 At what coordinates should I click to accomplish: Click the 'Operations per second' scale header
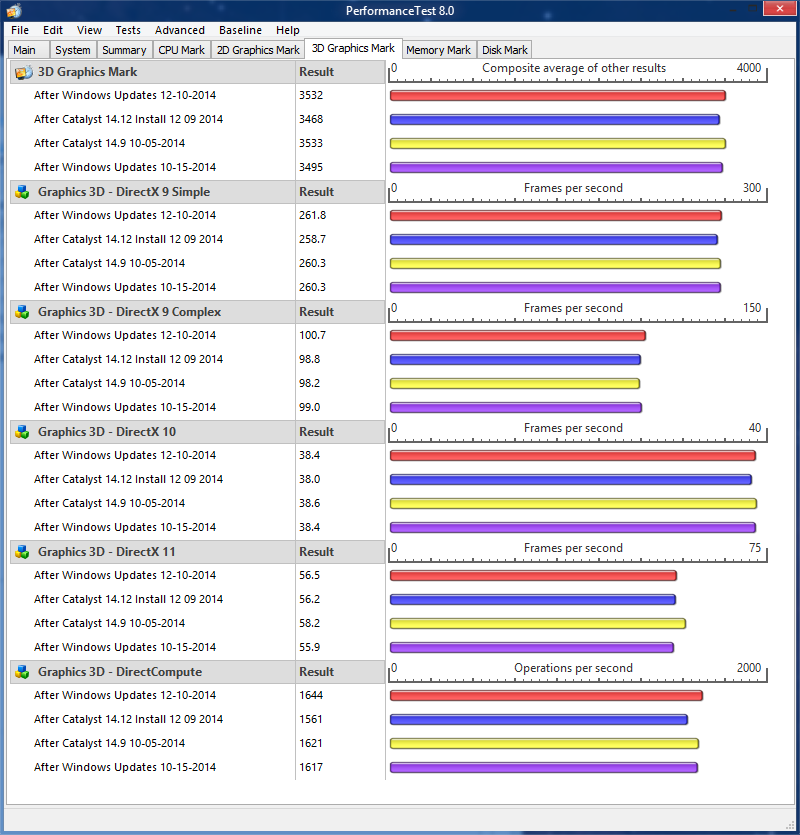577,671
